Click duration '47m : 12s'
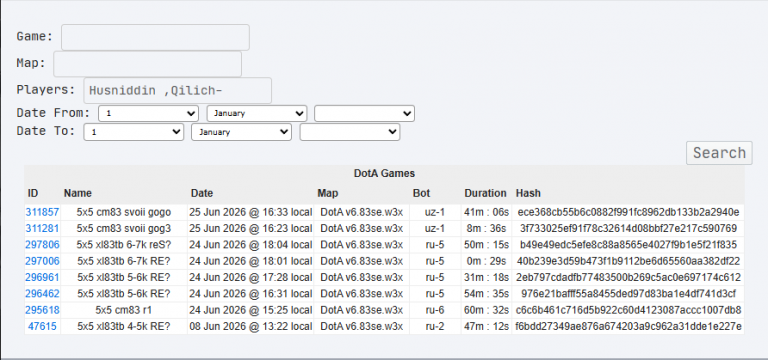768x360 pixels. [x=486, y=326]
